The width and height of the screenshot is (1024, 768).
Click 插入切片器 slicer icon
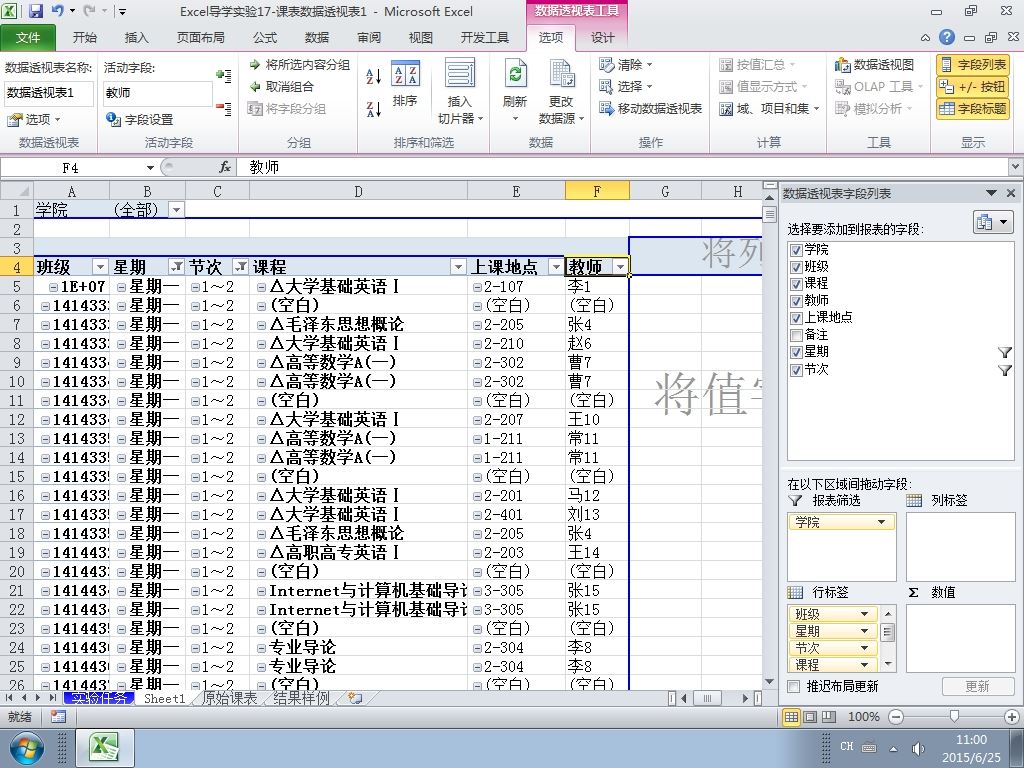[460, 91]
